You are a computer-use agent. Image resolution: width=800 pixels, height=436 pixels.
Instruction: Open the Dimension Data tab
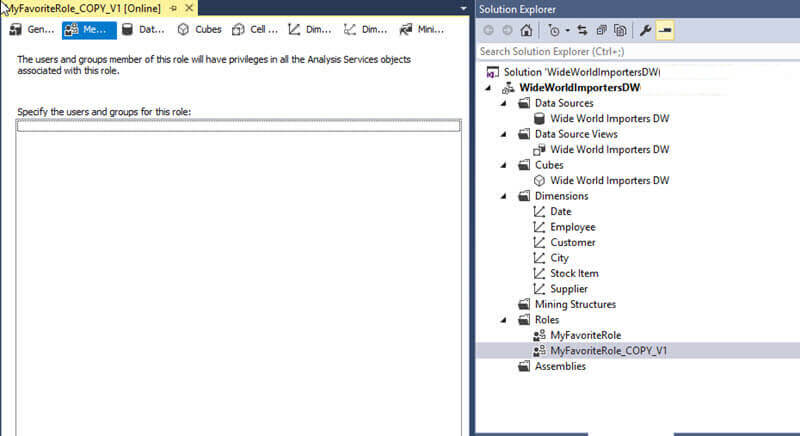366,30
